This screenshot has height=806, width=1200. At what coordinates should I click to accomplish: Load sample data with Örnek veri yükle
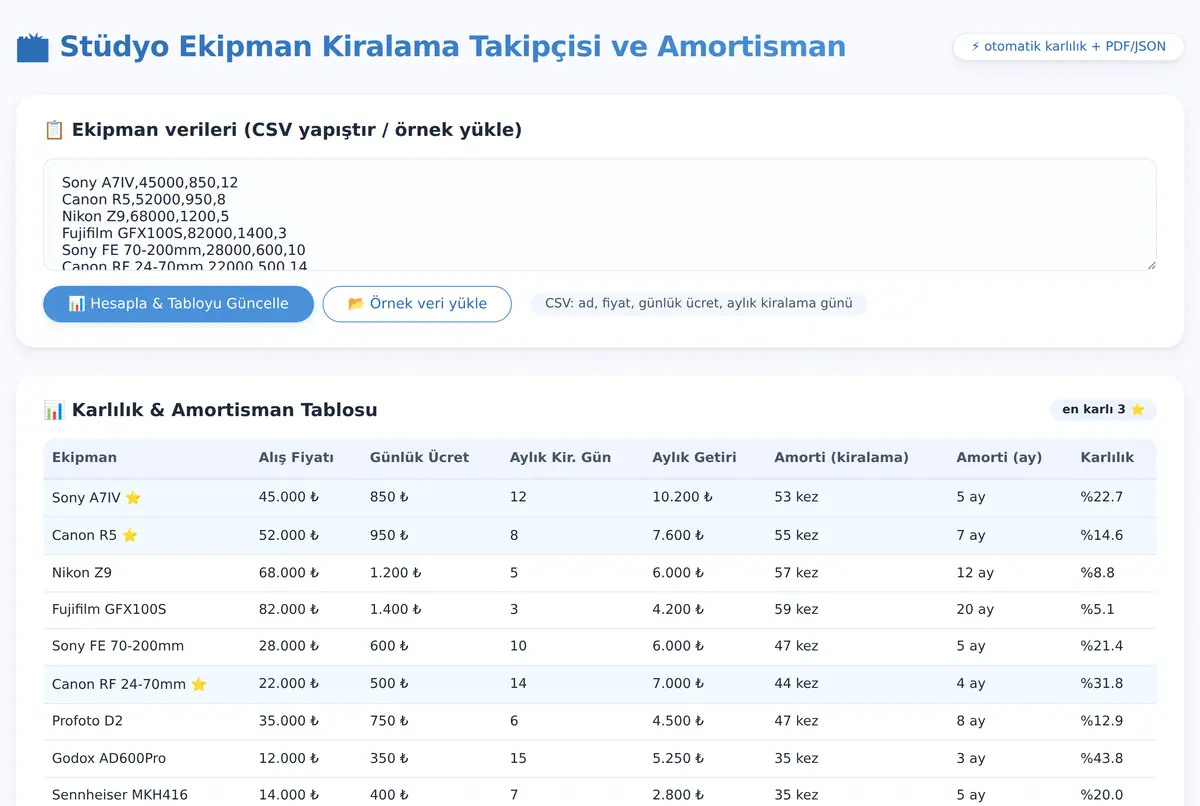point(417,304)
